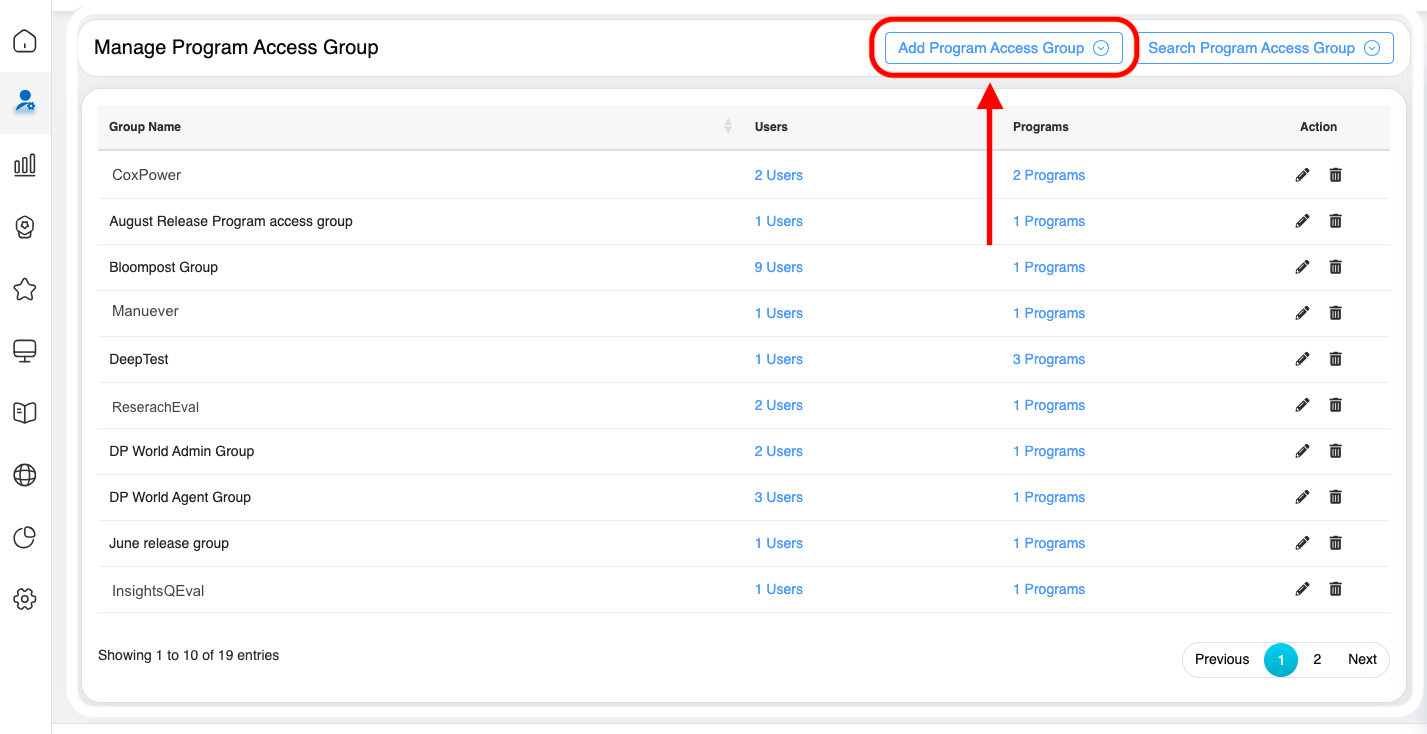Expand Add Program Access Group dropdown
Viewport: 1427px width, 734px height.
pos(1003,48)
